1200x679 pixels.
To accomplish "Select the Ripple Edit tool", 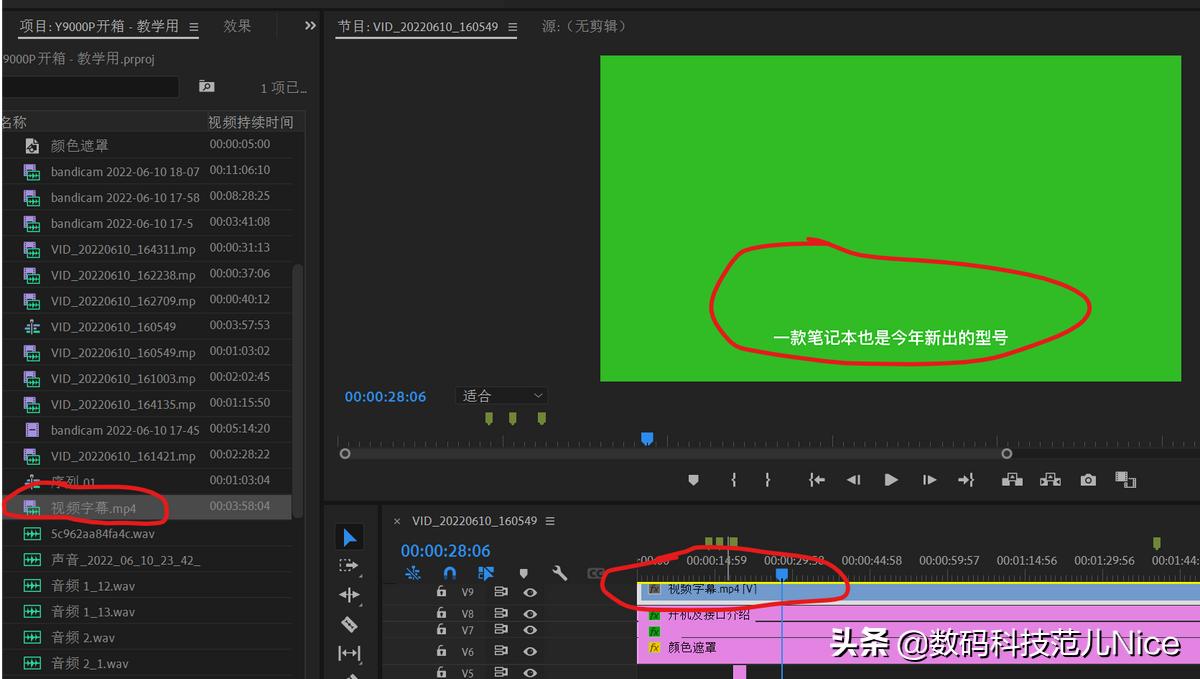I will click(349, 595).
